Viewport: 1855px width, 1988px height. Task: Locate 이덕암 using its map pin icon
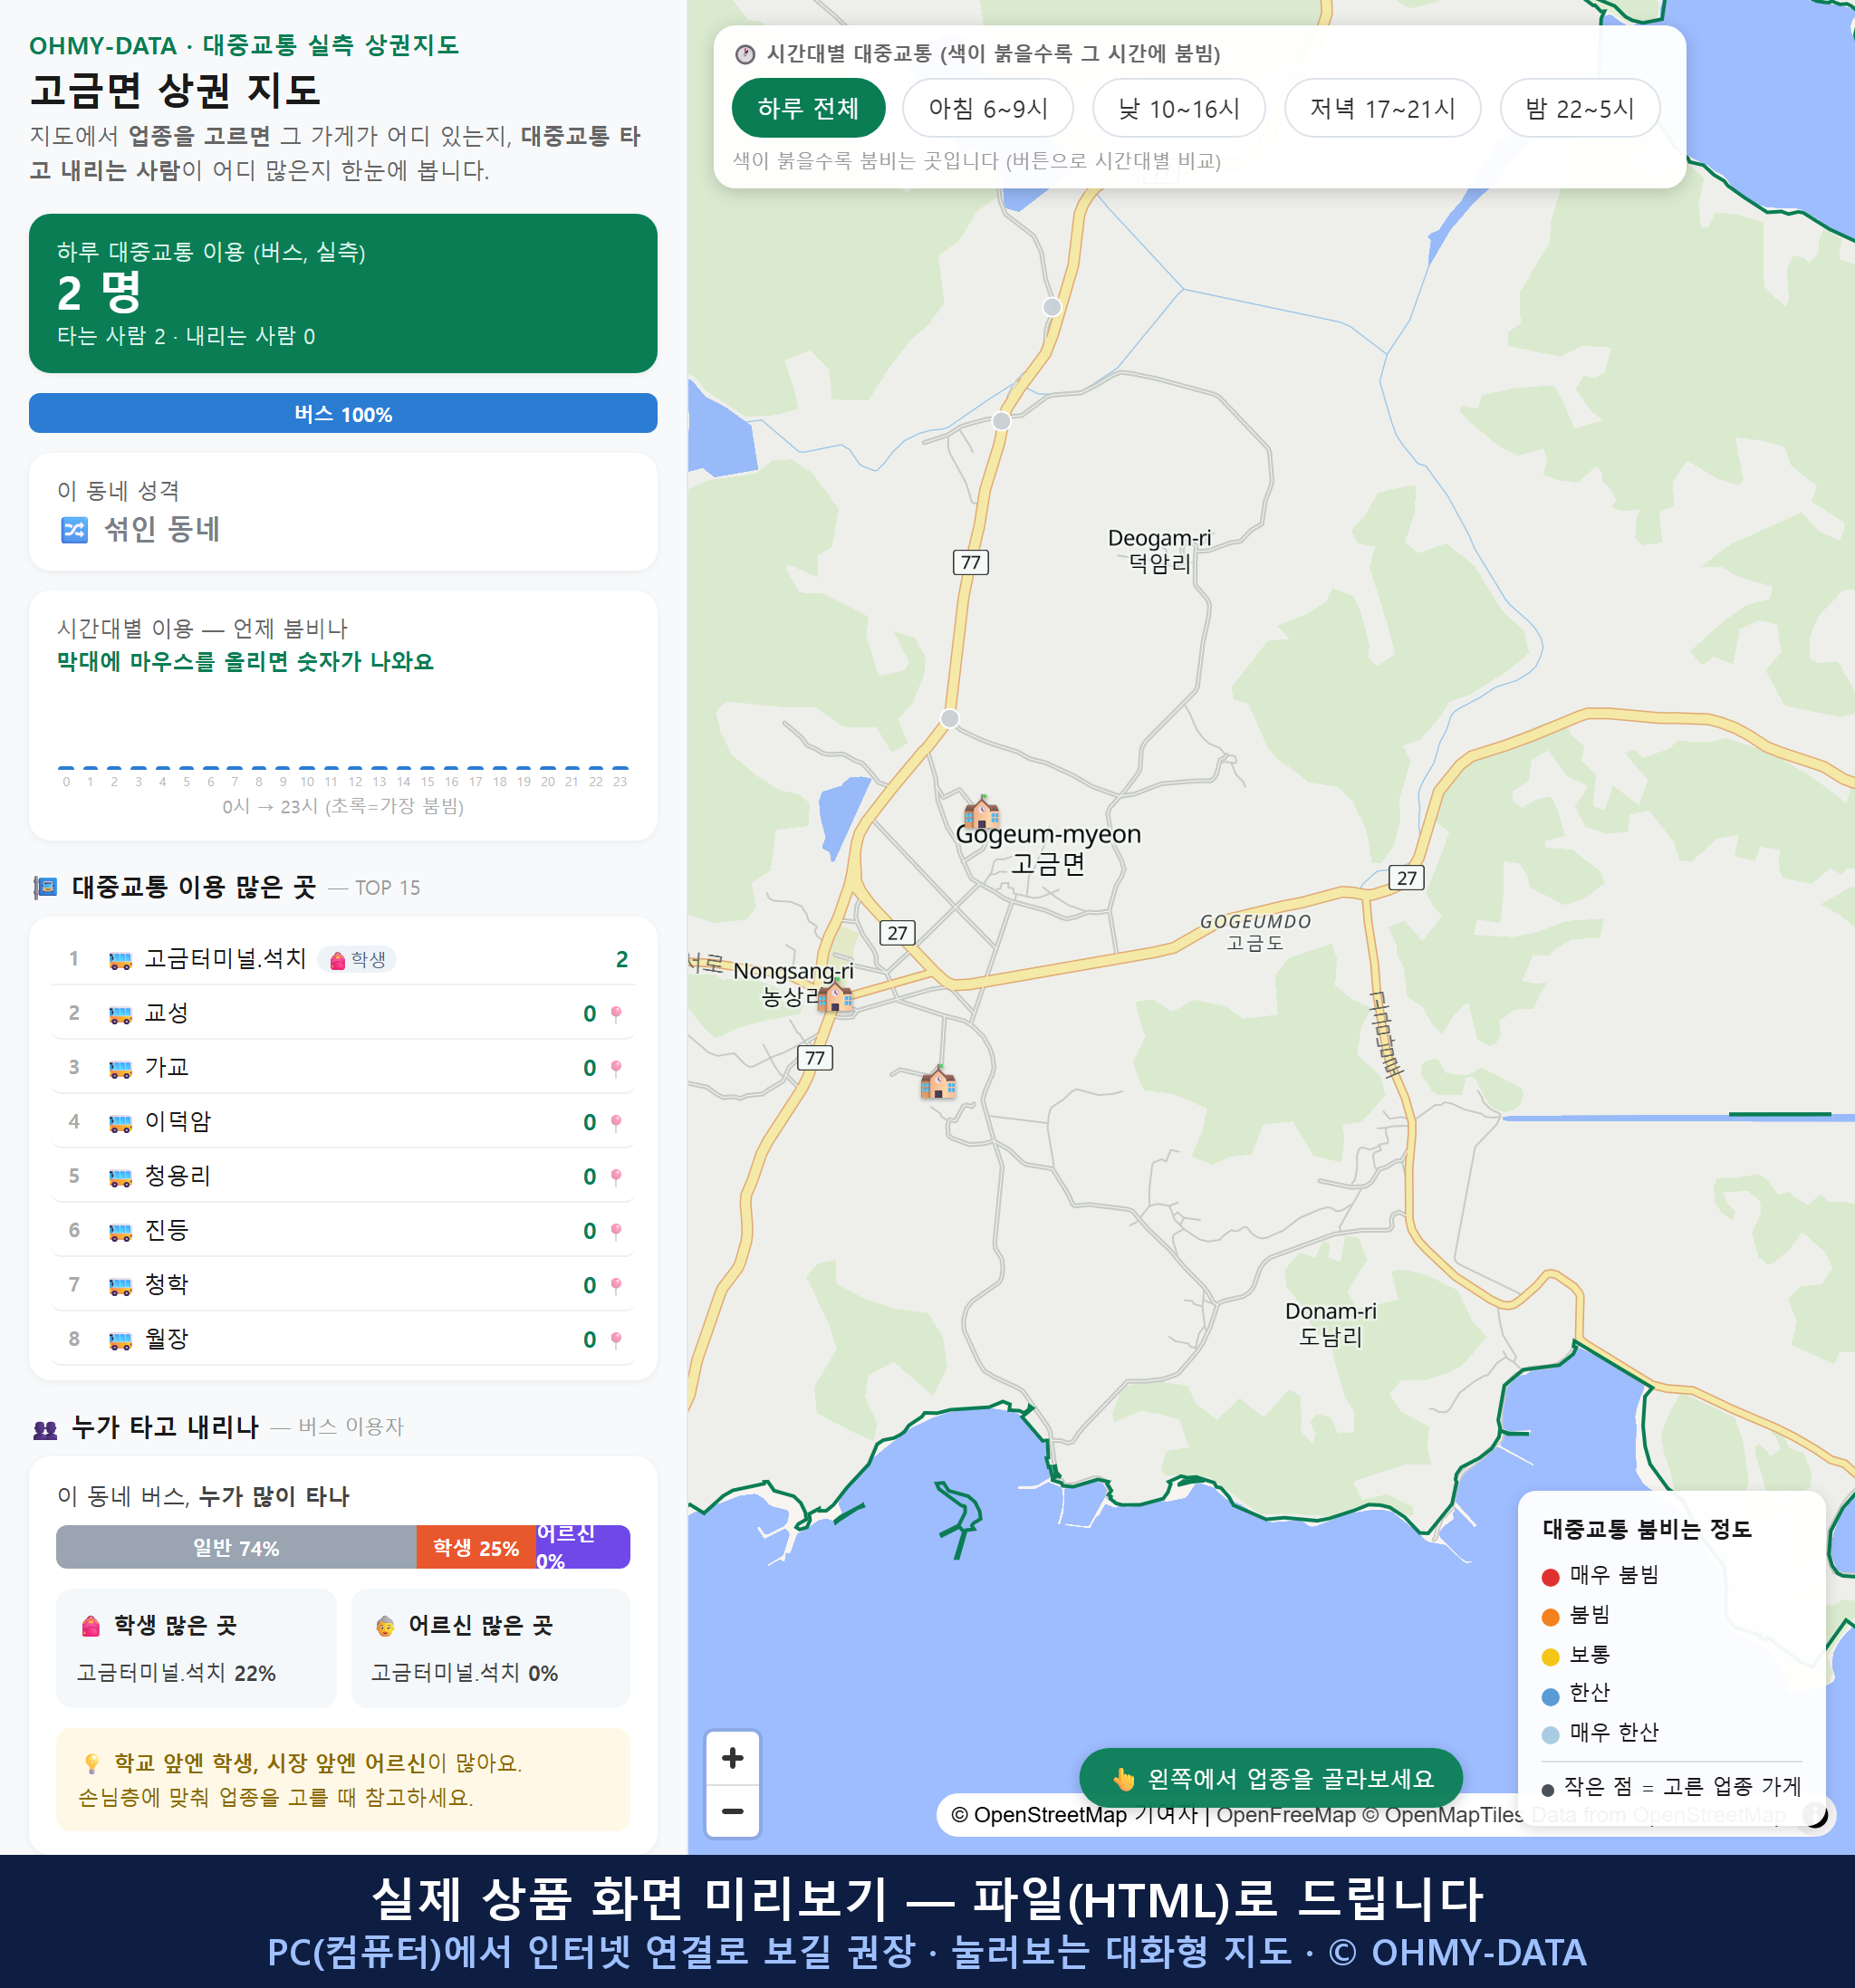[x=616, y=1122]
